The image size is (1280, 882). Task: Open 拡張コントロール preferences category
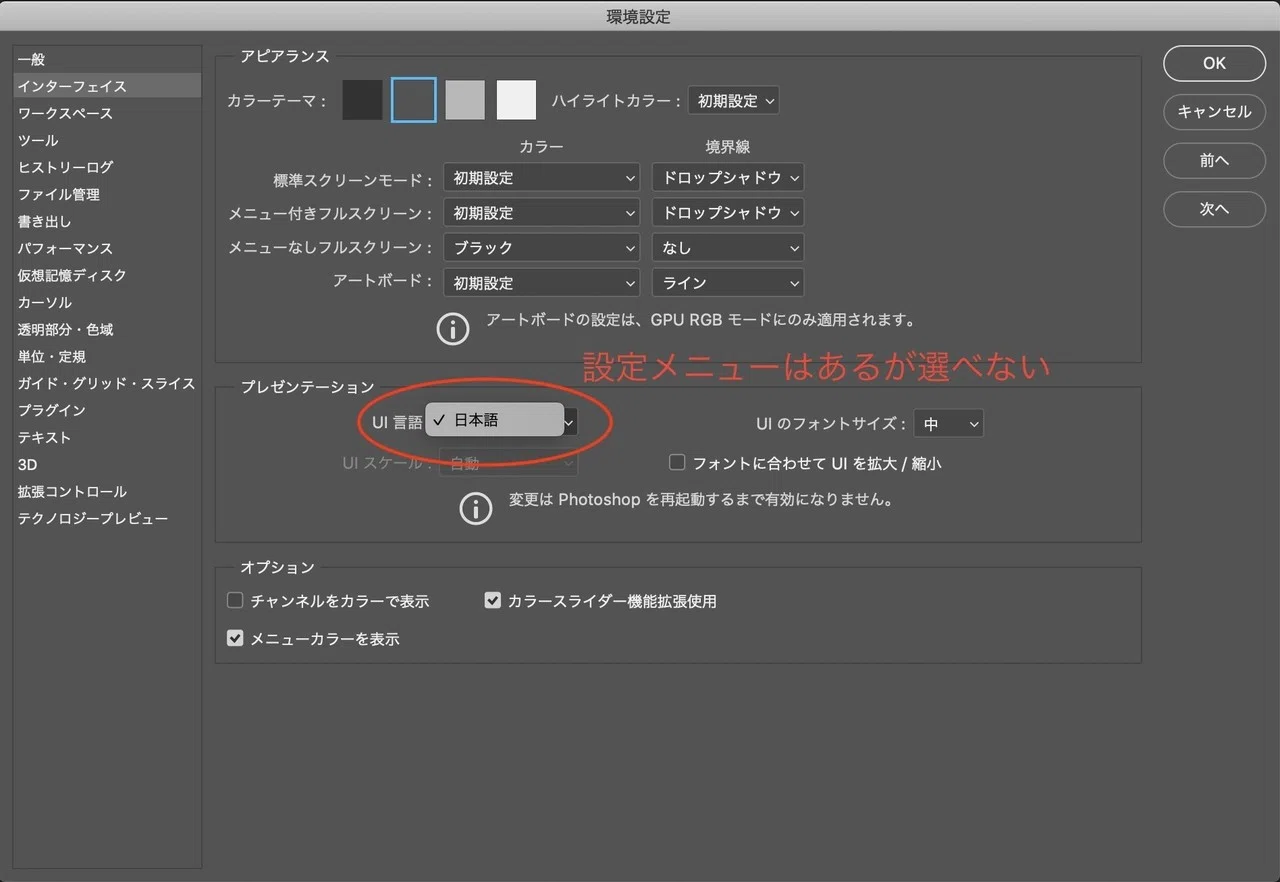pos(107,492)
